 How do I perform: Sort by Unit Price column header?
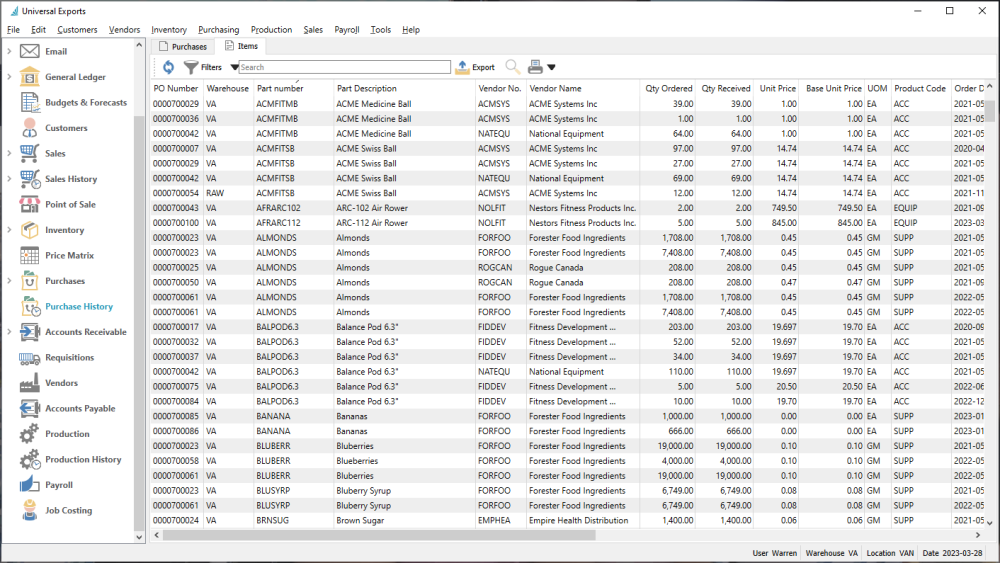point(777,88)
